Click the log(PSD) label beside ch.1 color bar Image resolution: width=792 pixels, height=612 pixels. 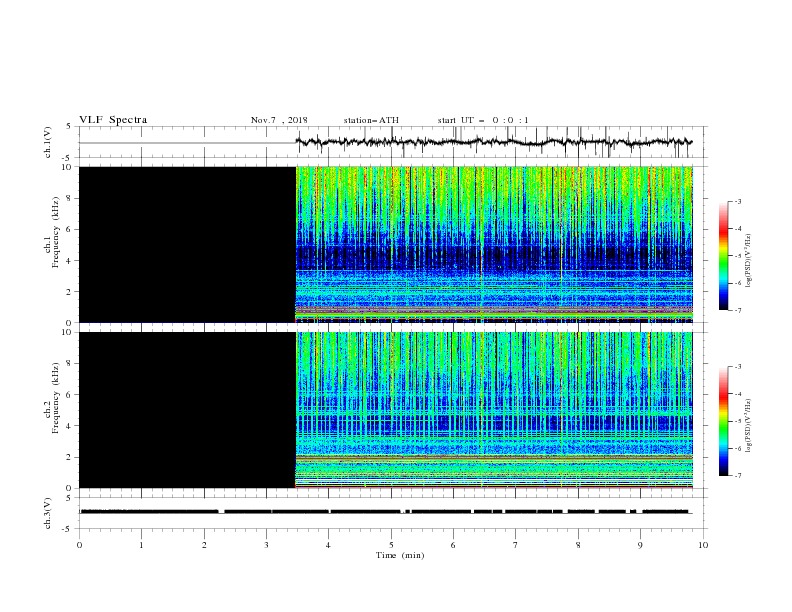(748, 261)
